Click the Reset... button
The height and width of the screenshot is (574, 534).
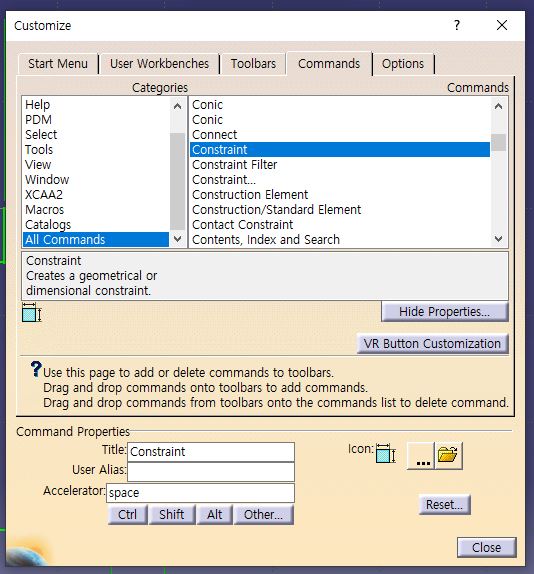(x=444, y=505)
